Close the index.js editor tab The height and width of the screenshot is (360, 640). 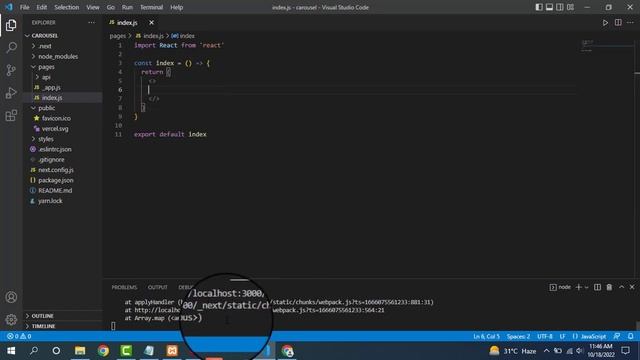(x=151, y=23)
